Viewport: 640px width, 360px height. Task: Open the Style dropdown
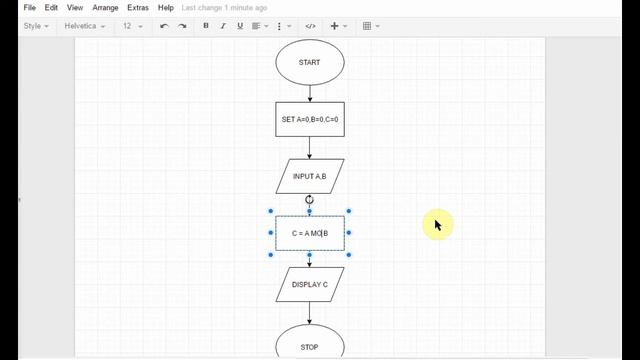click(x=36, y=26)
